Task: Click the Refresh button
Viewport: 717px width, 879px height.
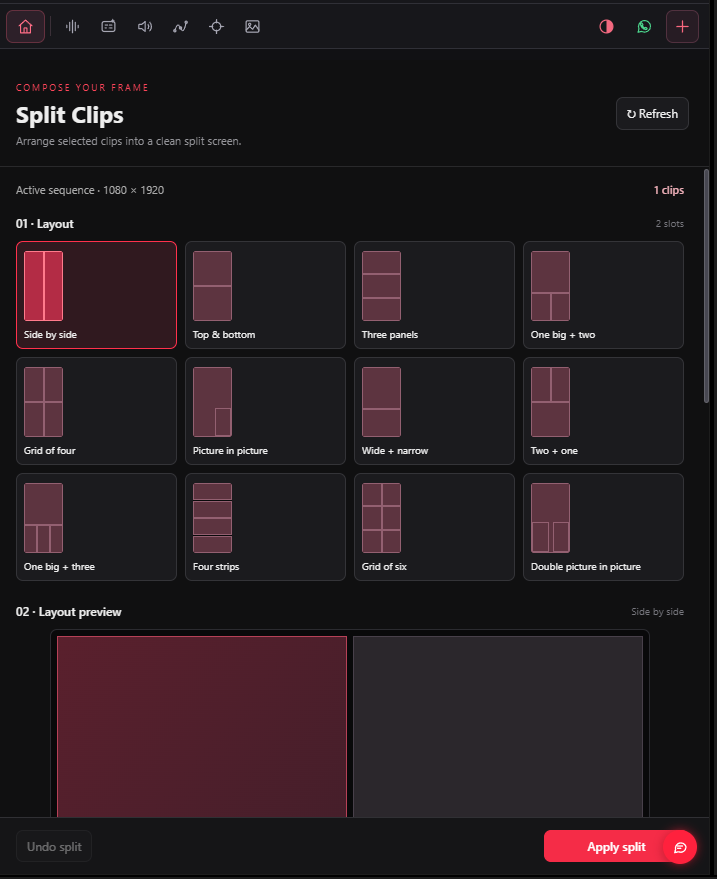Action: coord(652,114)
